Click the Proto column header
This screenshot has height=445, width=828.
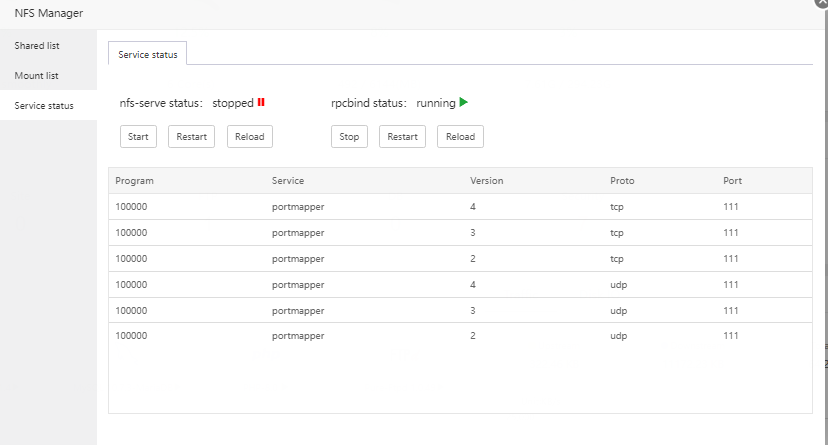coord(622,181)
